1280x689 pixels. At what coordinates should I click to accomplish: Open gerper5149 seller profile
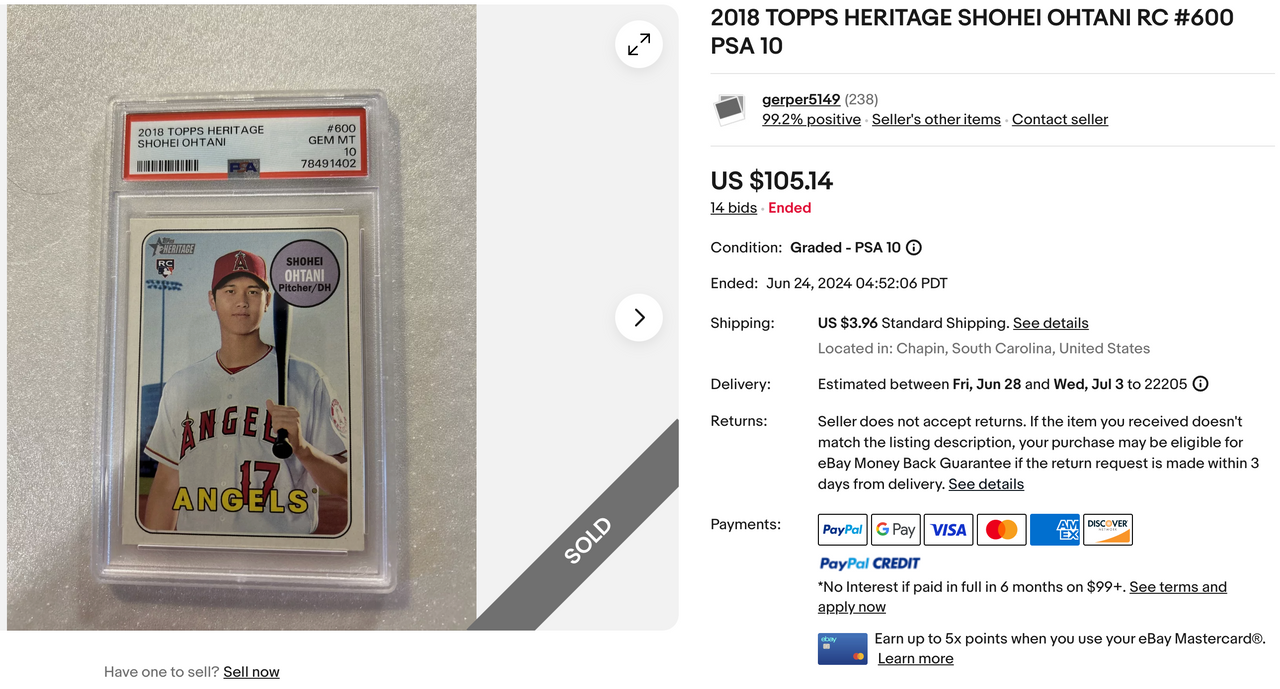[x=801, y=99]
